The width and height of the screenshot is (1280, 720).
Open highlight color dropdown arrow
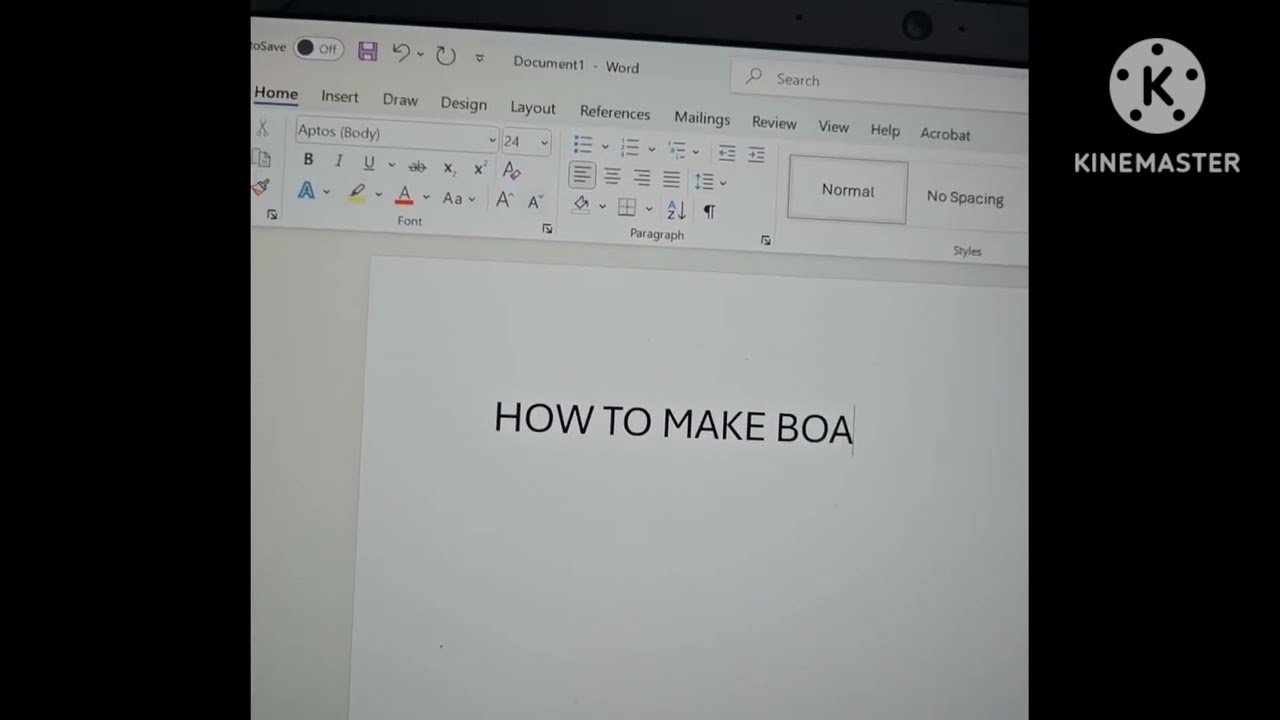pos(378,195)
